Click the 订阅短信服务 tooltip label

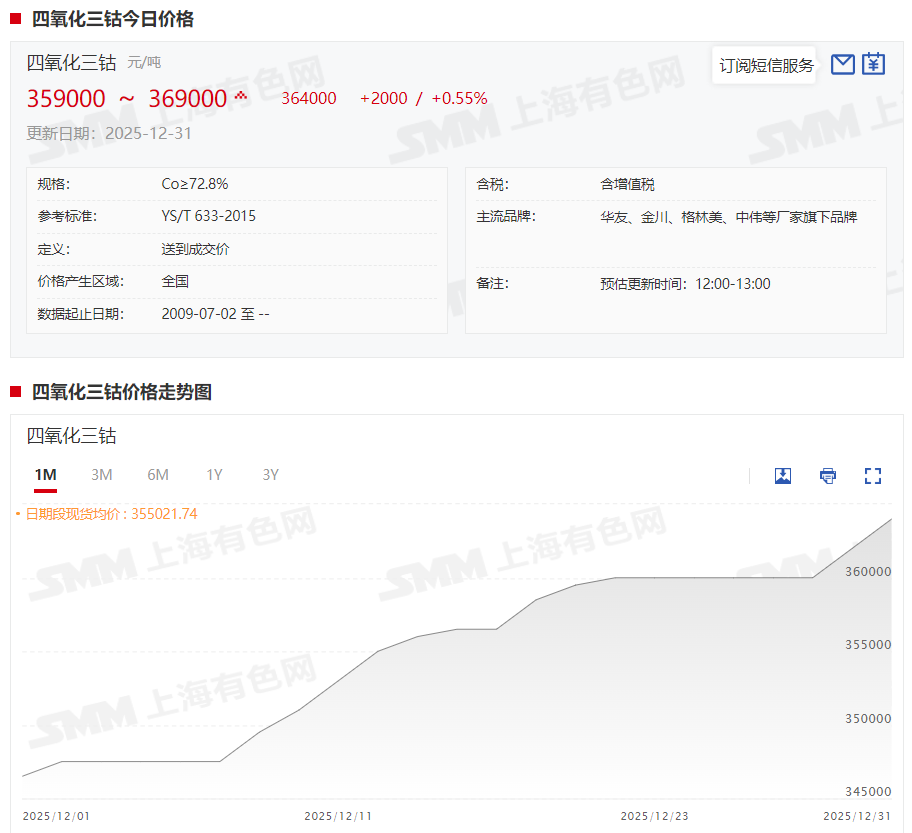click(x=766, y=66)
